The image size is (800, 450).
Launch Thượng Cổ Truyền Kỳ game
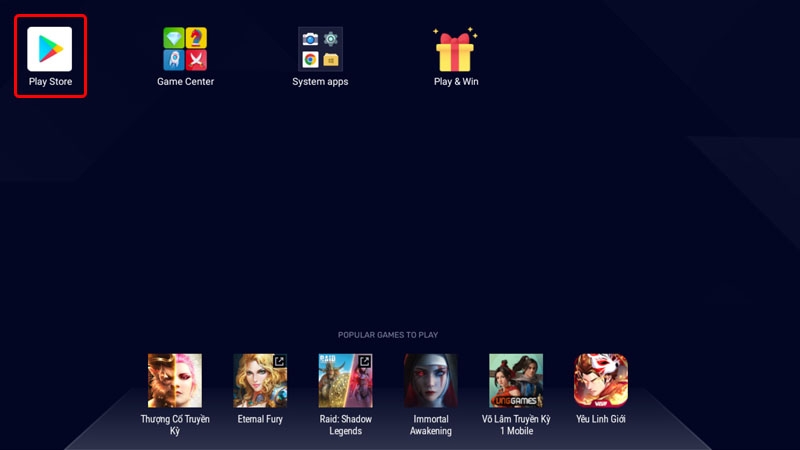coord(175,381)
